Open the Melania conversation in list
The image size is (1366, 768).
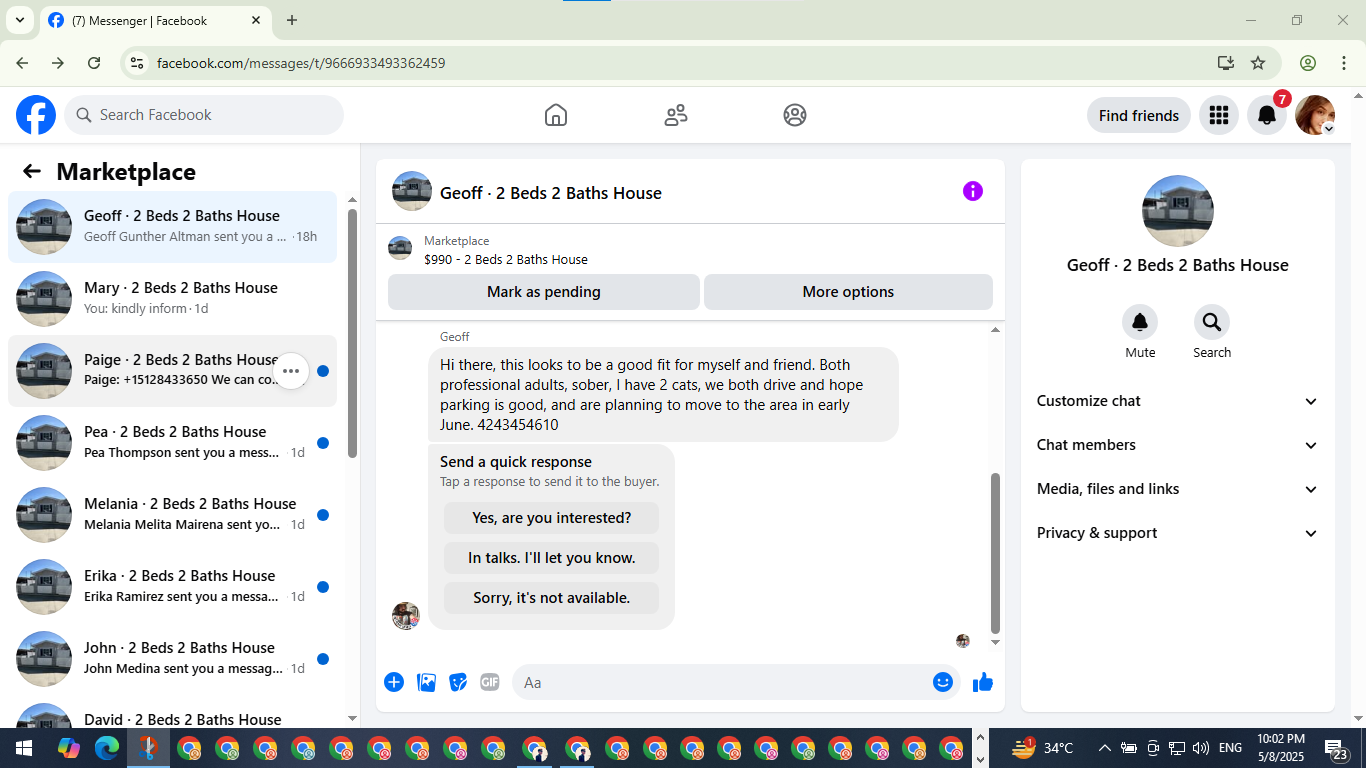tap(172, 515)
